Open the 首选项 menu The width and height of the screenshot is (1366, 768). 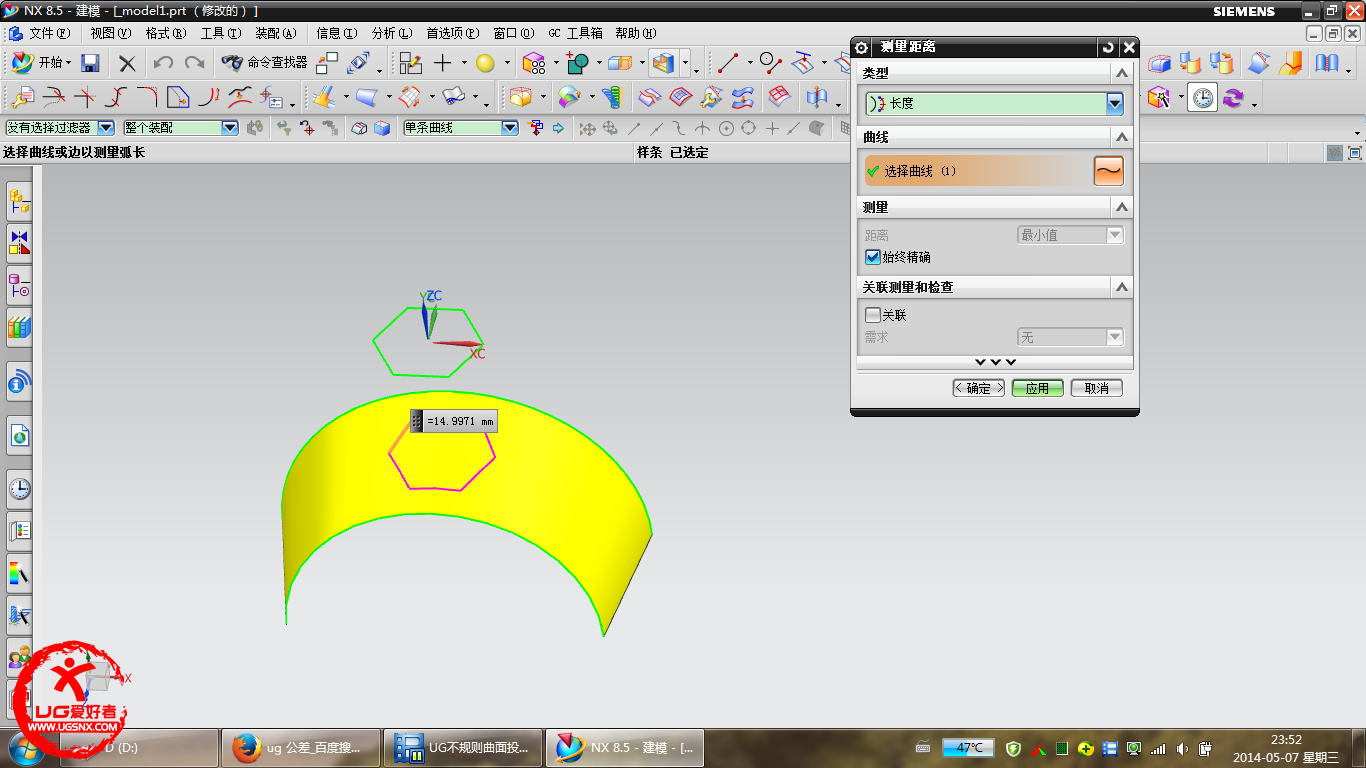pos(452,33)
